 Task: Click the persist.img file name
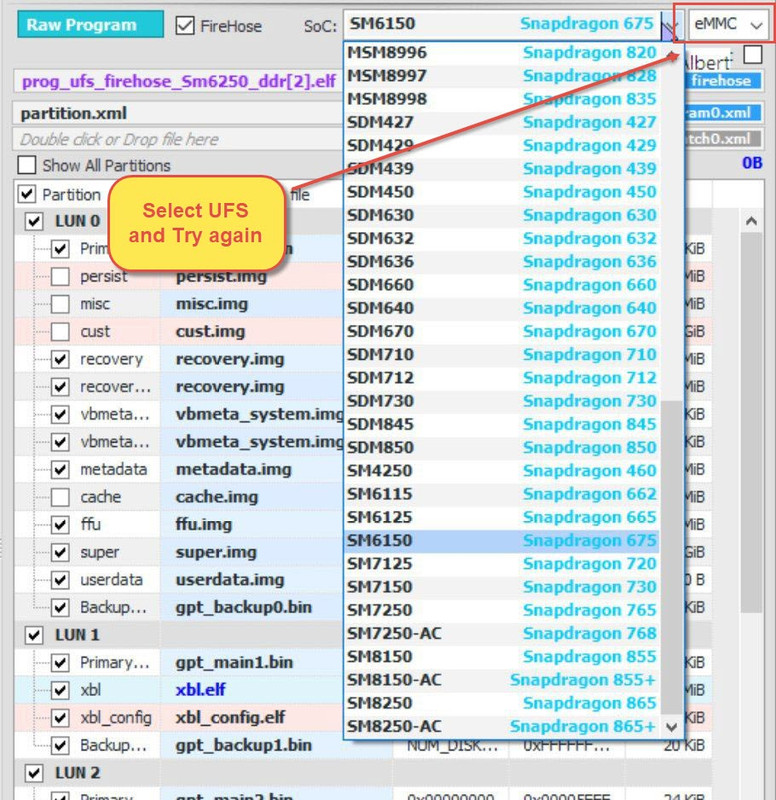221,277
